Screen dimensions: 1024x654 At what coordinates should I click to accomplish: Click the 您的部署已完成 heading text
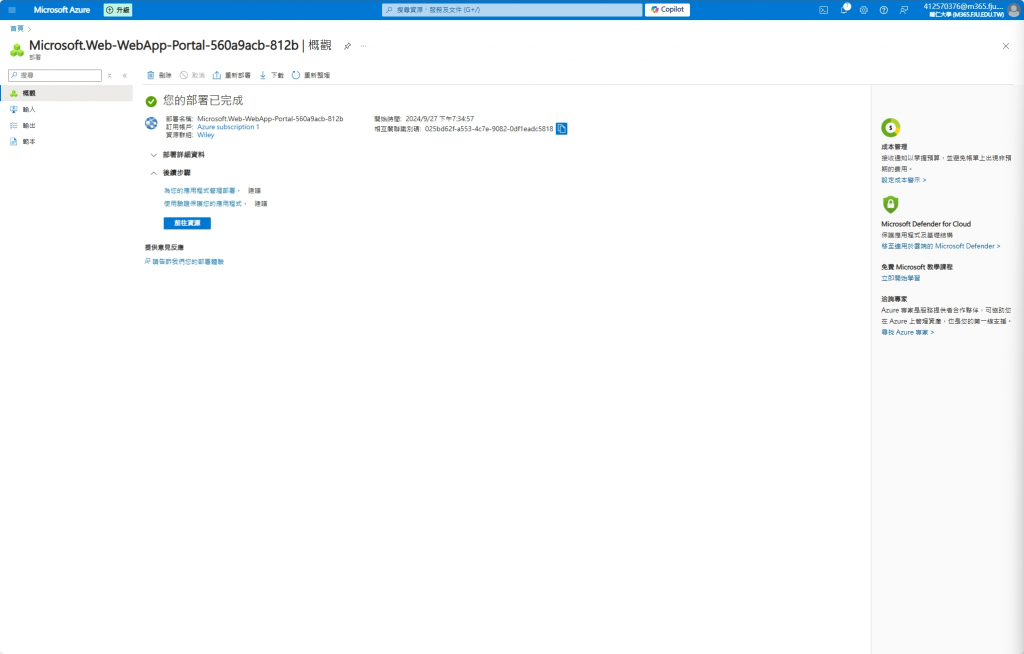[203, 101]
